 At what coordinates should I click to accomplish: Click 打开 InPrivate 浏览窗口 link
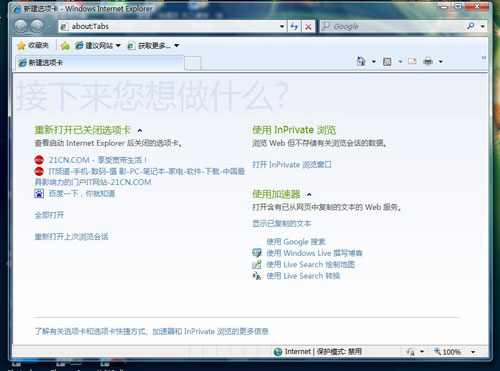click(x=292, y=165)
